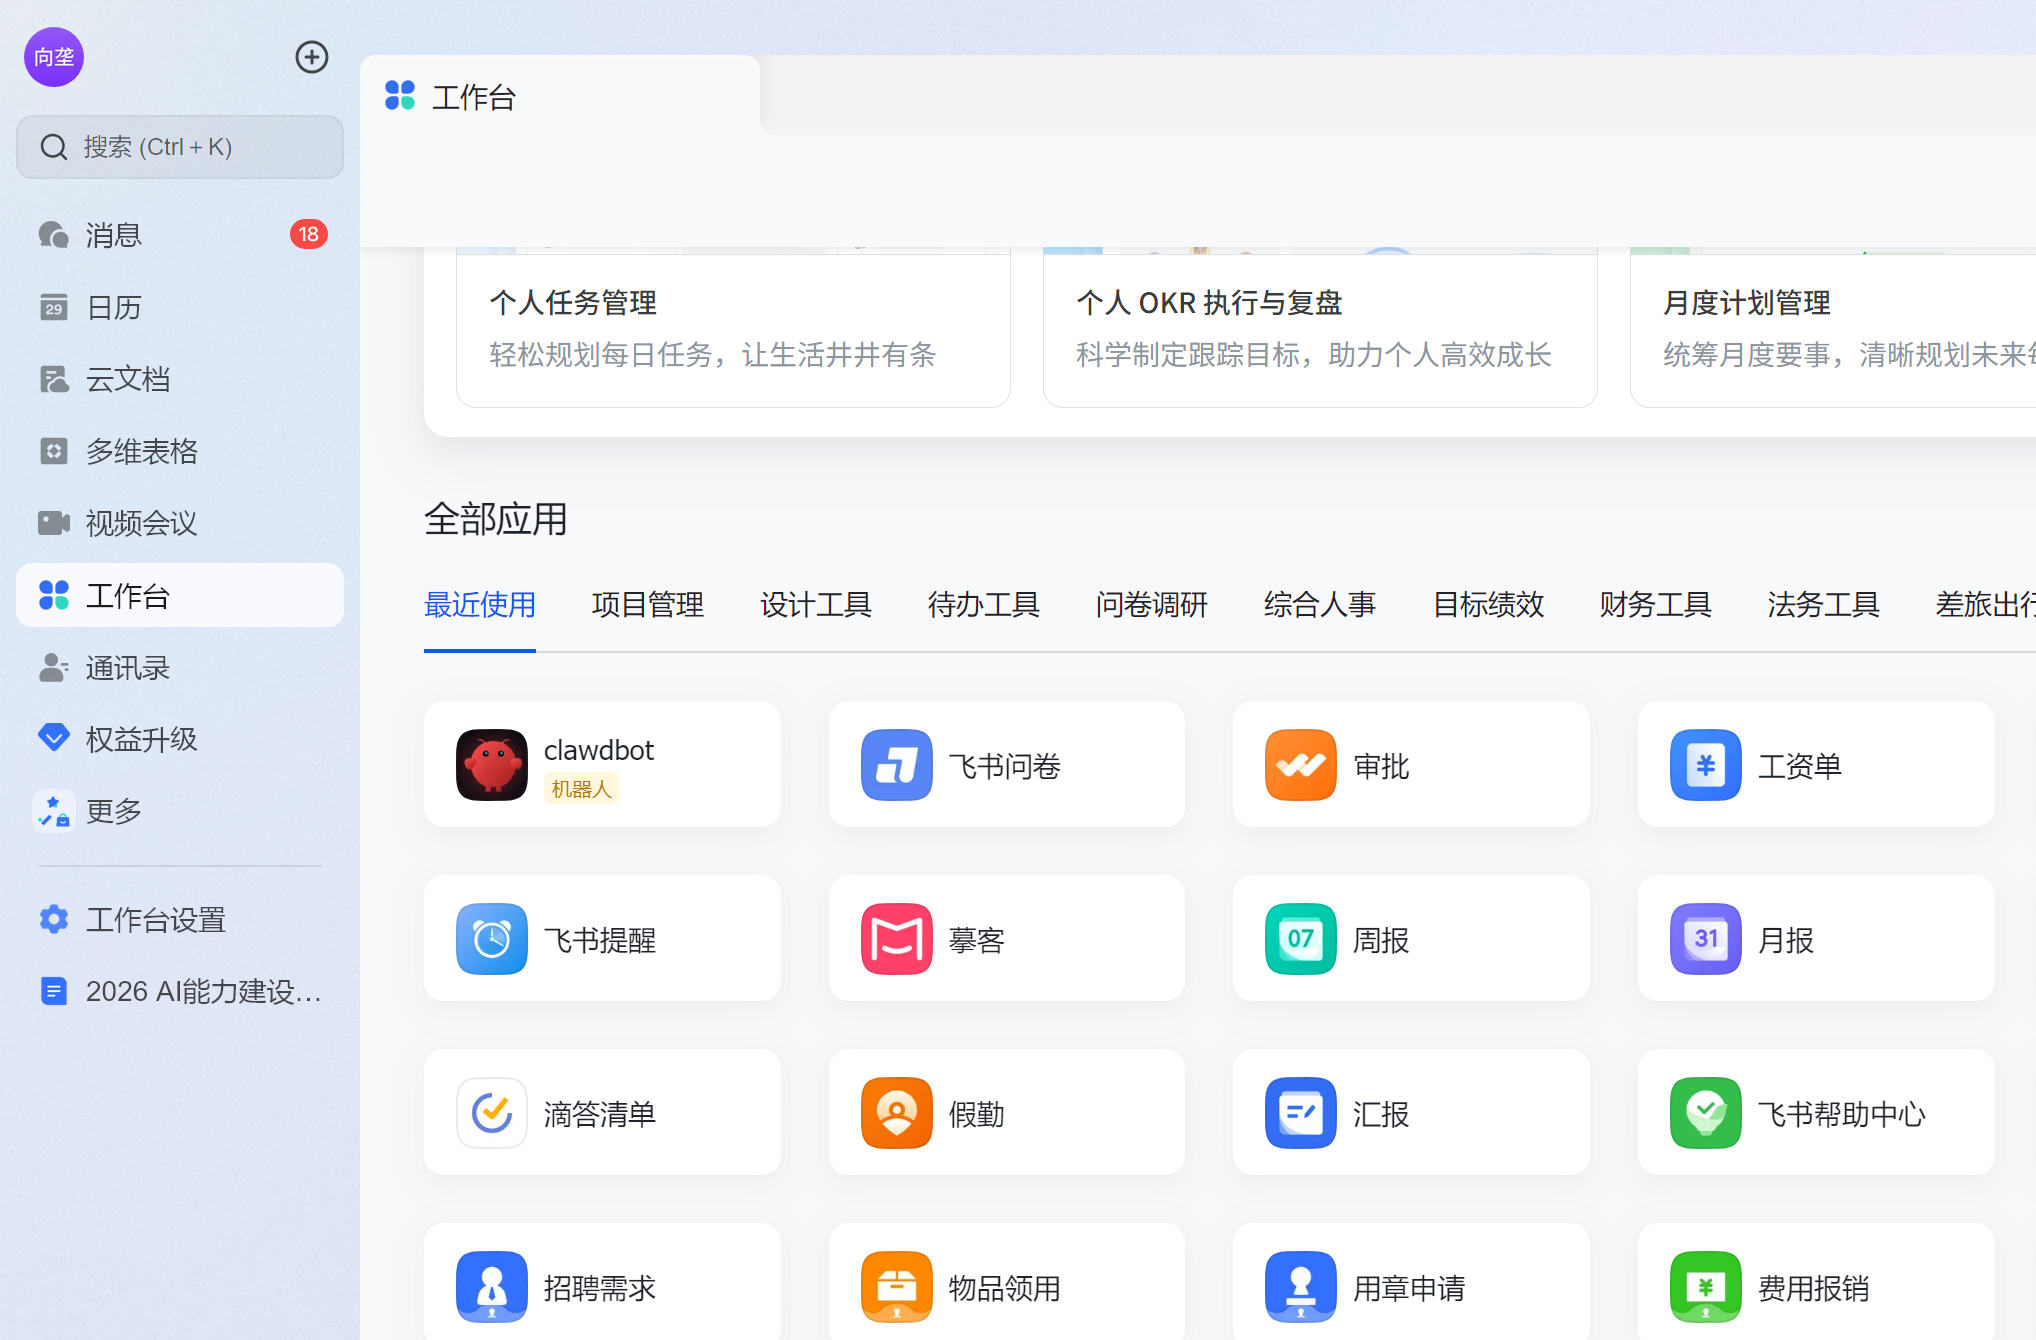This screenshot has height=1340, width=2036.
Task: Open the 滴答清单 app icon
Action: click(x=491, y=1113)
